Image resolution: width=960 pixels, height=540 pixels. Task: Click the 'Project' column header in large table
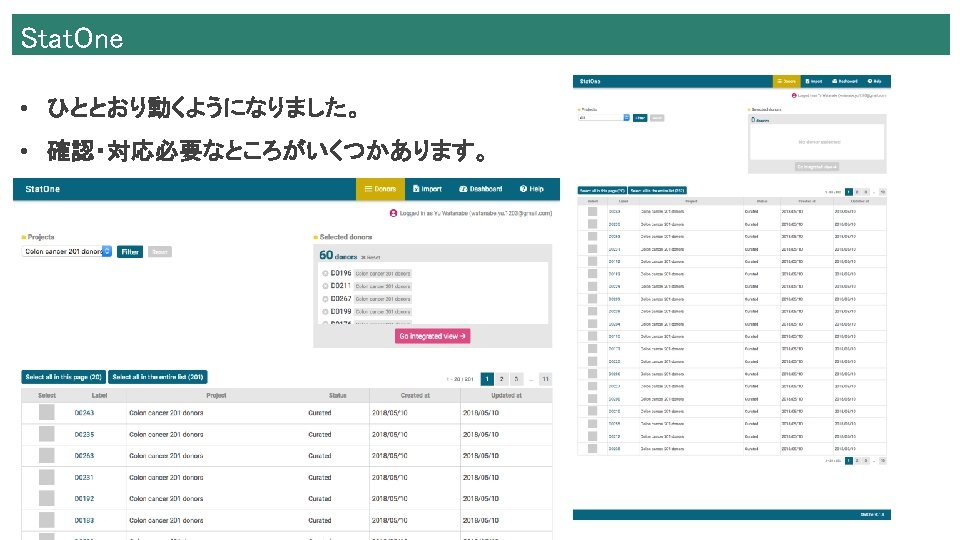(x=216, y=396)
